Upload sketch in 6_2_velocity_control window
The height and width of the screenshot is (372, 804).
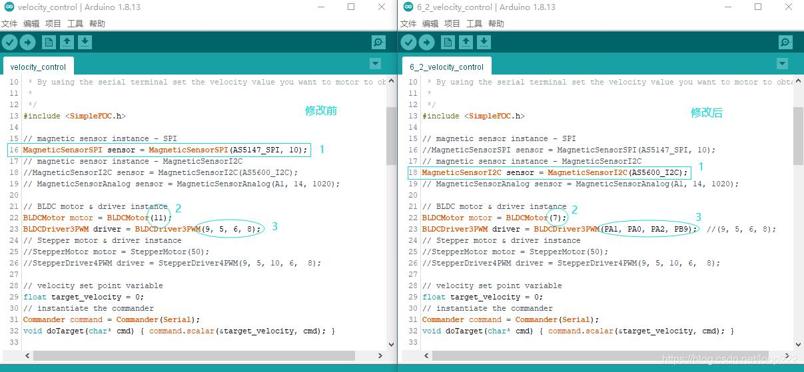[427, 42]
